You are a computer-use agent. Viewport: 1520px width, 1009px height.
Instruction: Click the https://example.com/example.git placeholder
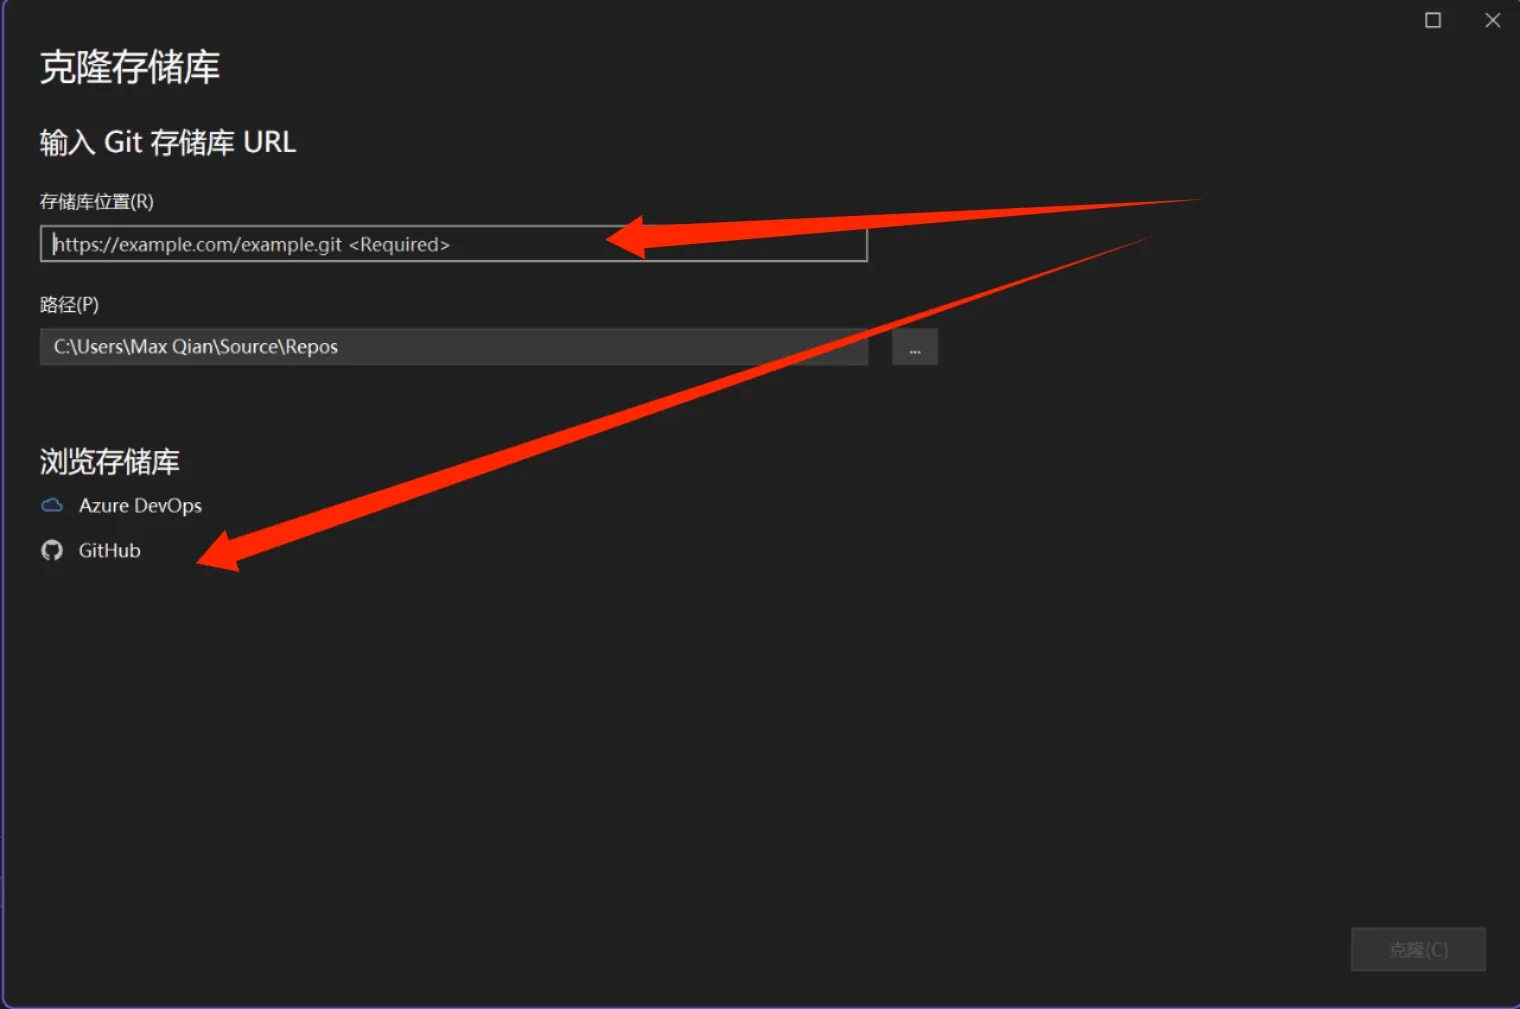198,245
